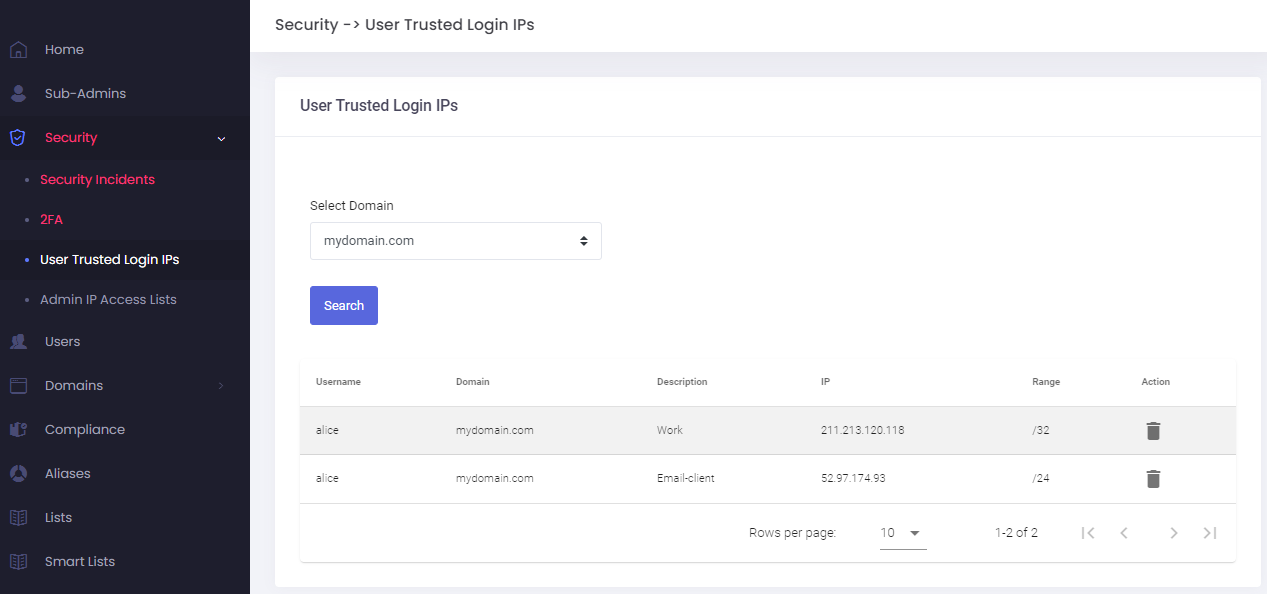Open the Users section icon
The image size is (1267, 594).
coord(17,341)
